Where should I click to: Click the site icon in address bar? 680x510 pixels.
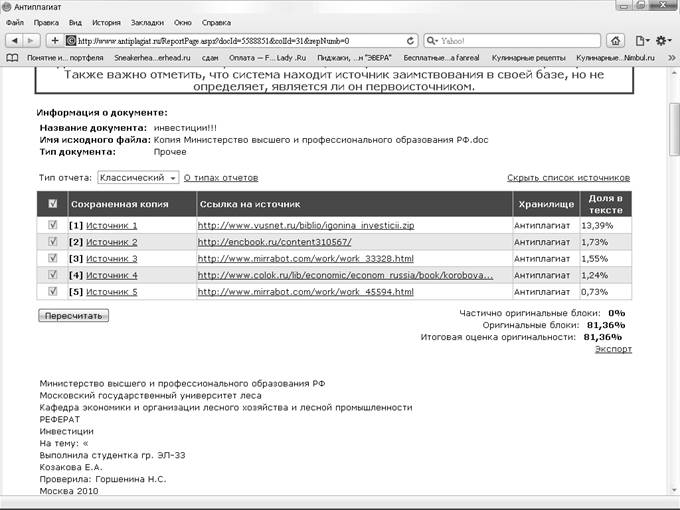(71, 41)
